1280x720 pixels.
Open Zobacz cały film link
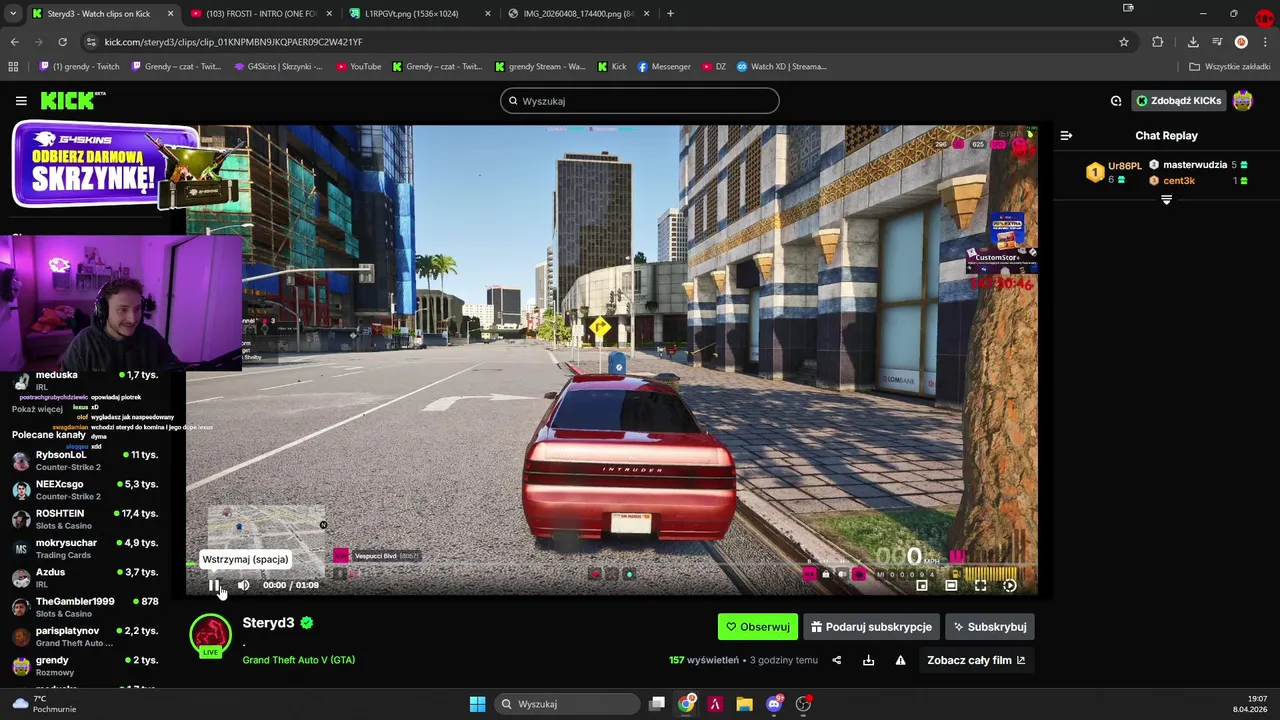click(x=976, y=660)
